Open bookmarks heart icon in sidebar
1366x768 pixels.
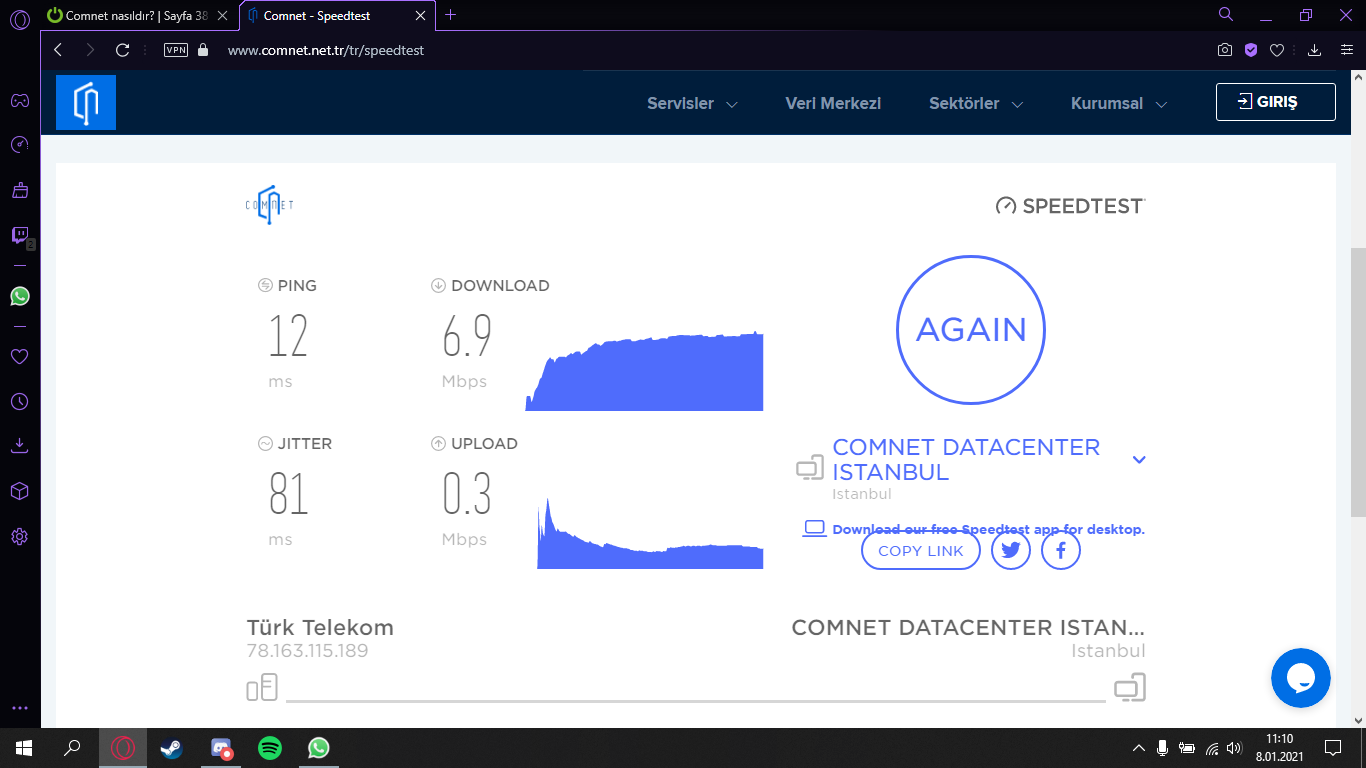tap(19, 356)
